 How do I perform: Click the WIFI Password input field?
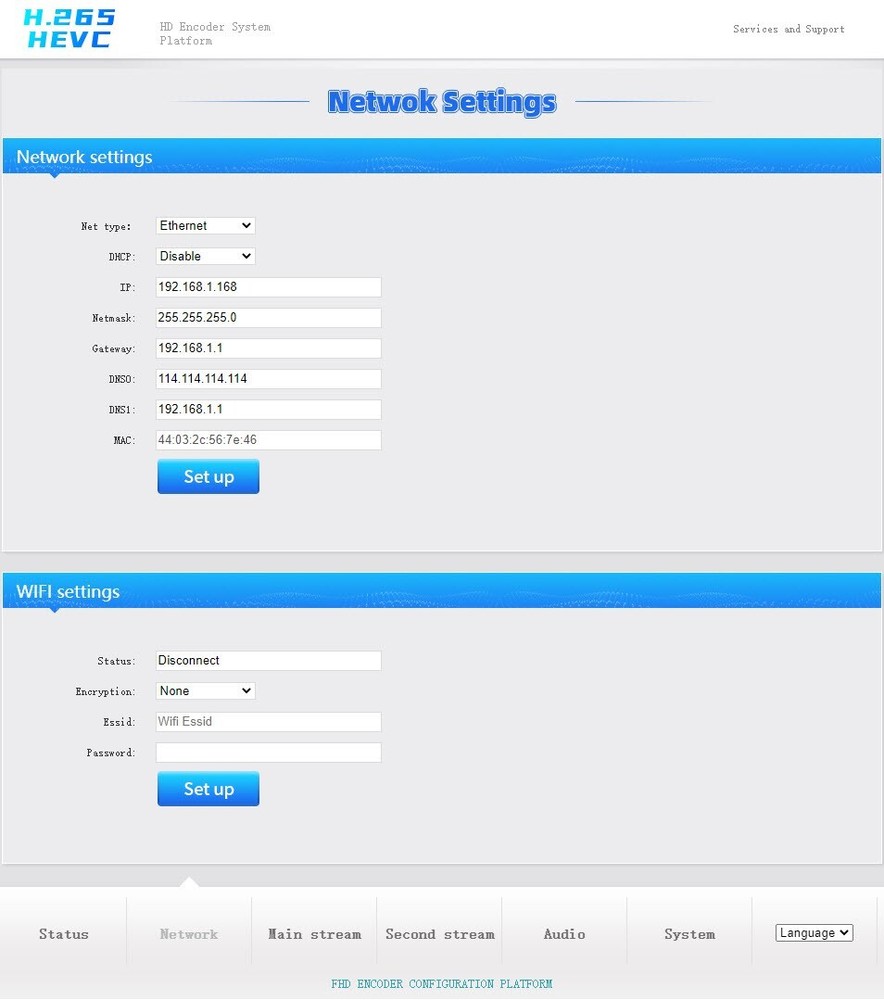[268, 752]
